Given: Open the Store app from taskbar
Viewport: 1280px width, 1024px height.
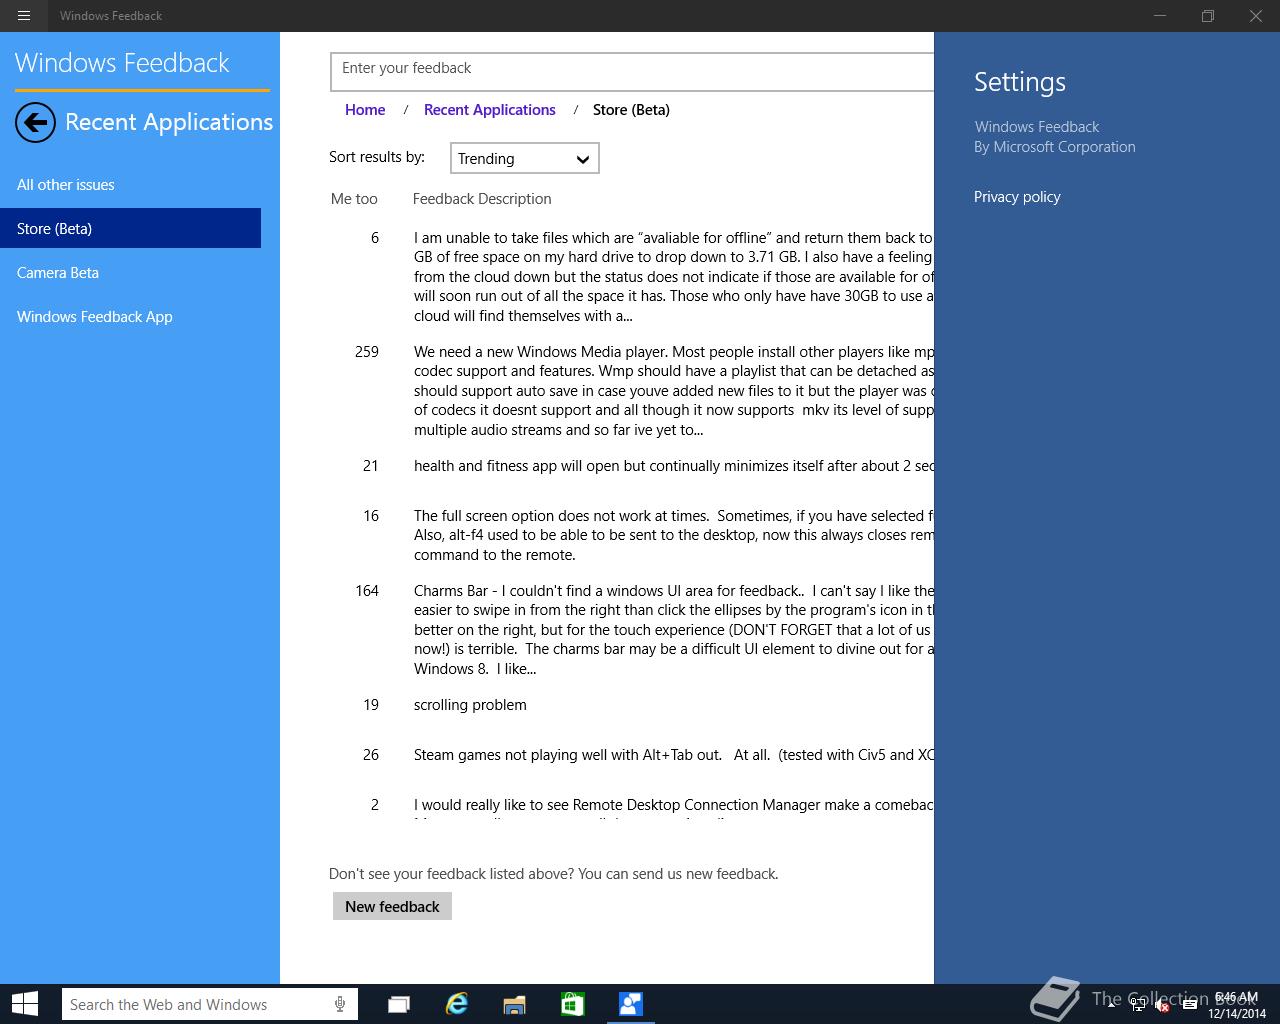Looking at the screenshot, I should pos(572,1004).
